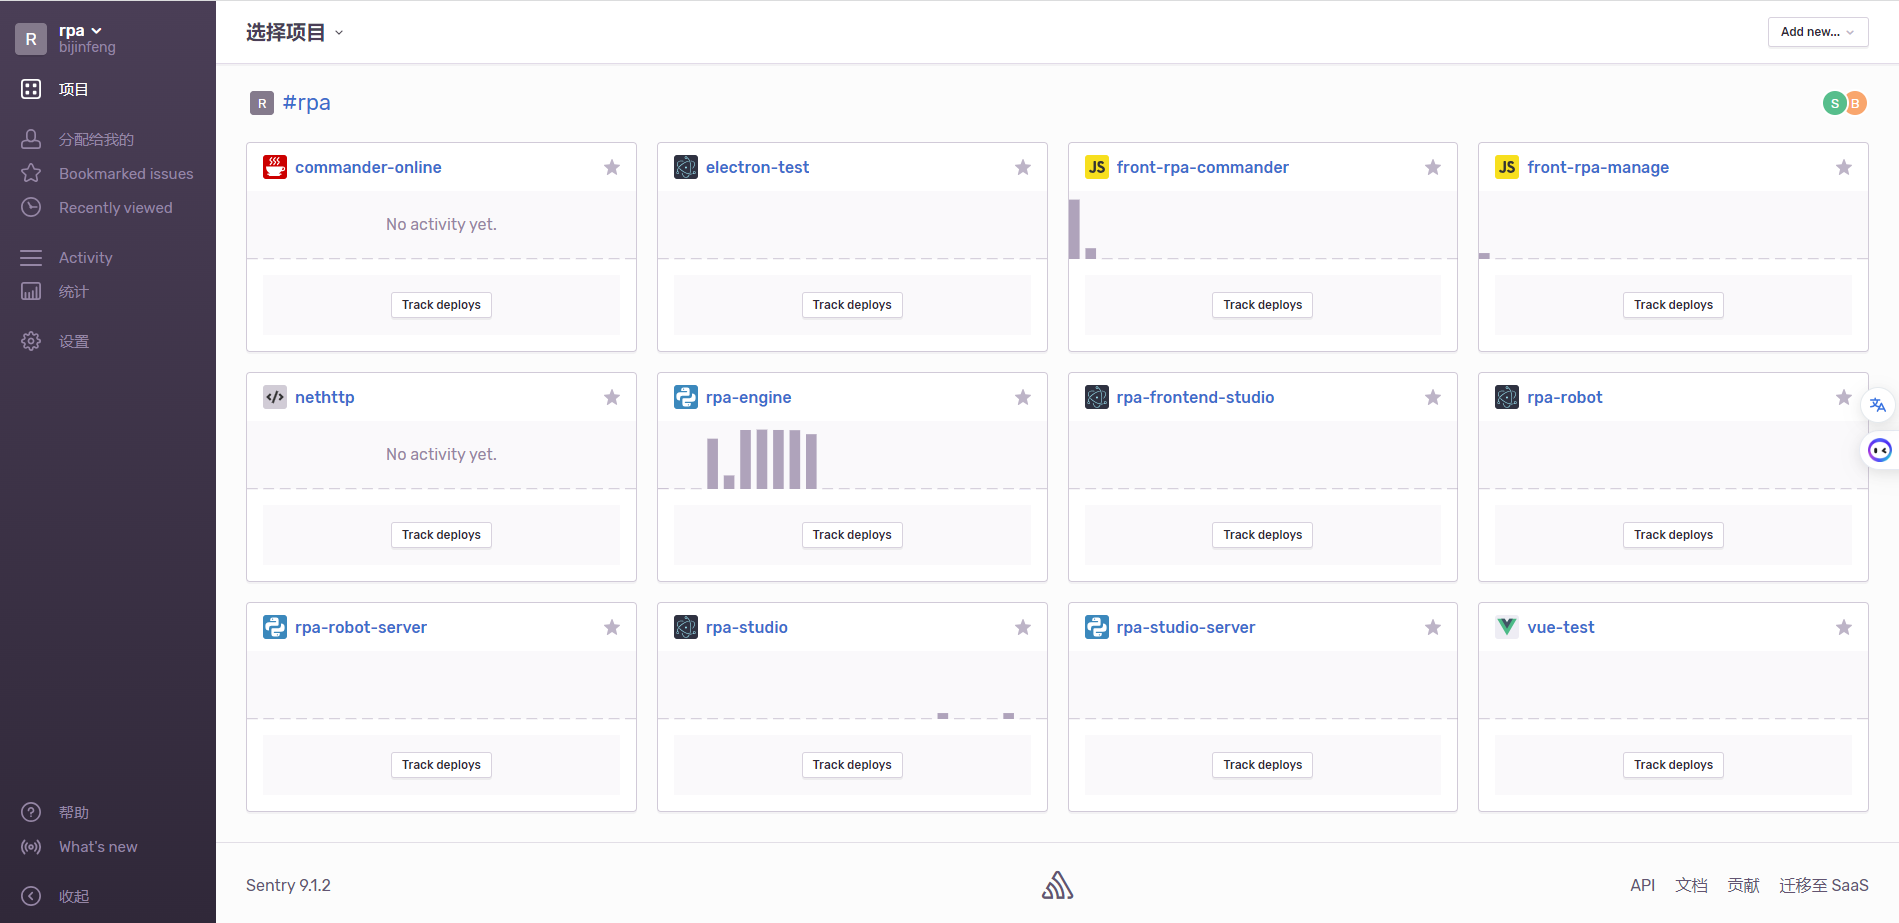This screenshot has width=1899, height=923.
Task: Open the Activity page
Action: 85,257
